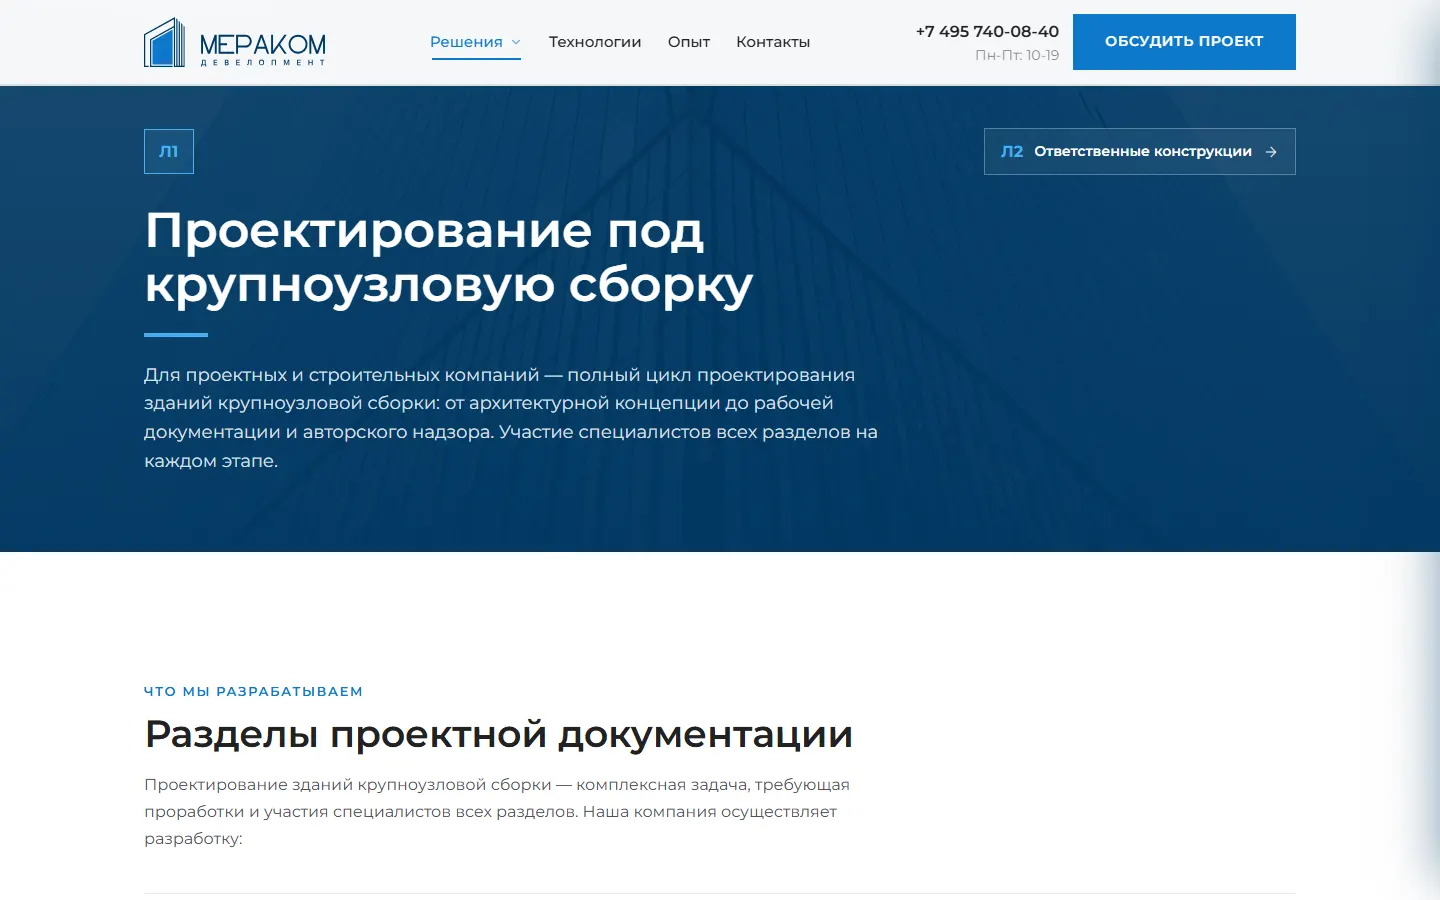Click the Мераком Девелопмент logo text
The width and height of the screenshot is (1440, 900).
(x=263, y=48)
